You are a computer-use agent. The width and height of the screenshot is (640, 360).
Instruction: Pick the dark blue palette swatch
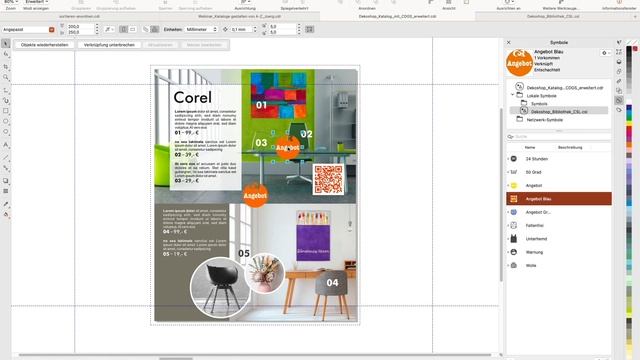pos(629,107)
